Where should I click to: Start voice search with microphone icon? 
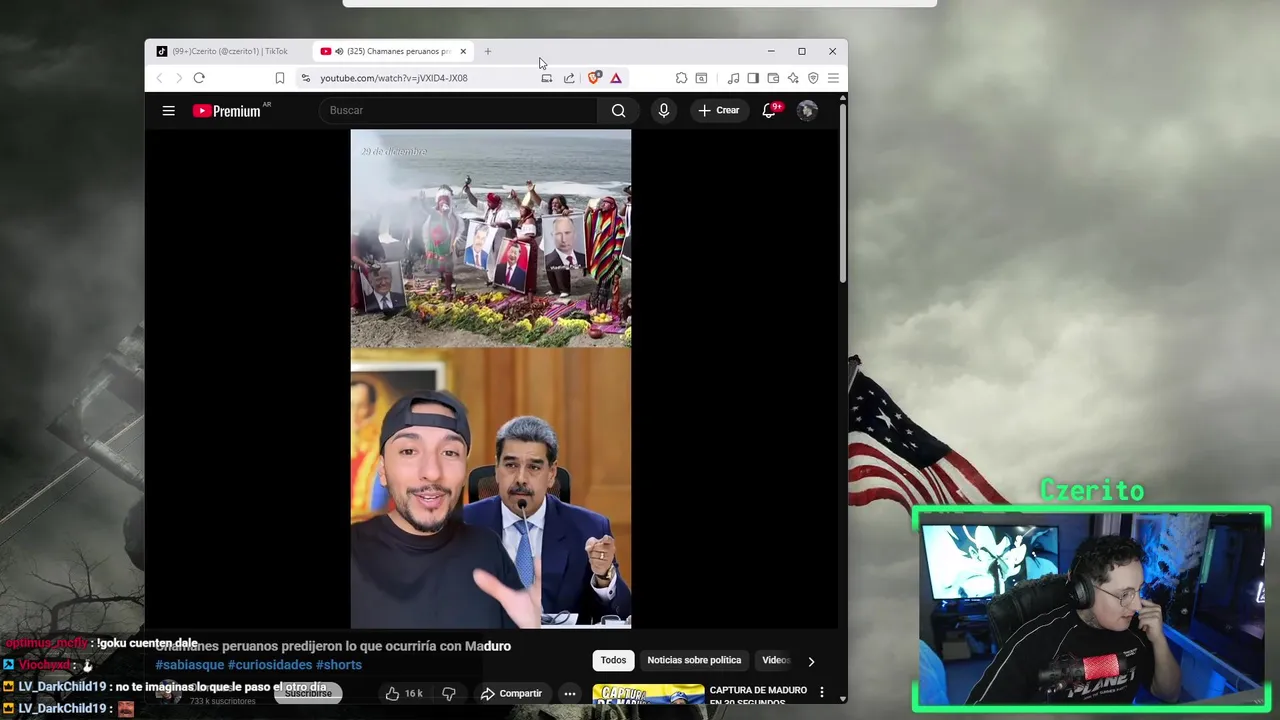[663, 111]
